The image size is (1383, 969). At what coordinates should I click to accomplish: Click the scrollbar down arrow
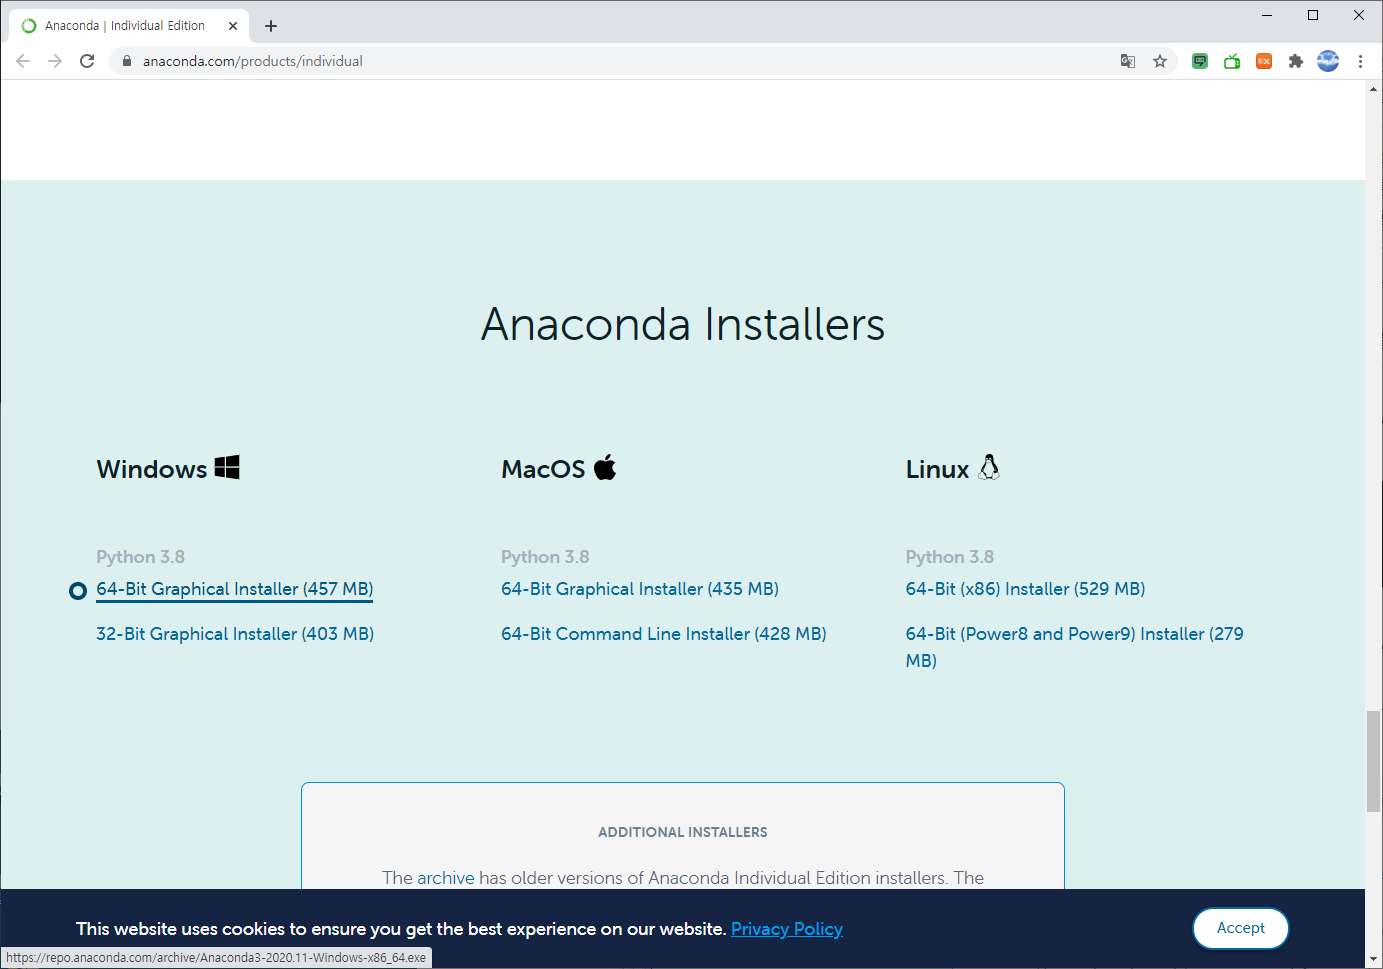click(1374, 960)
